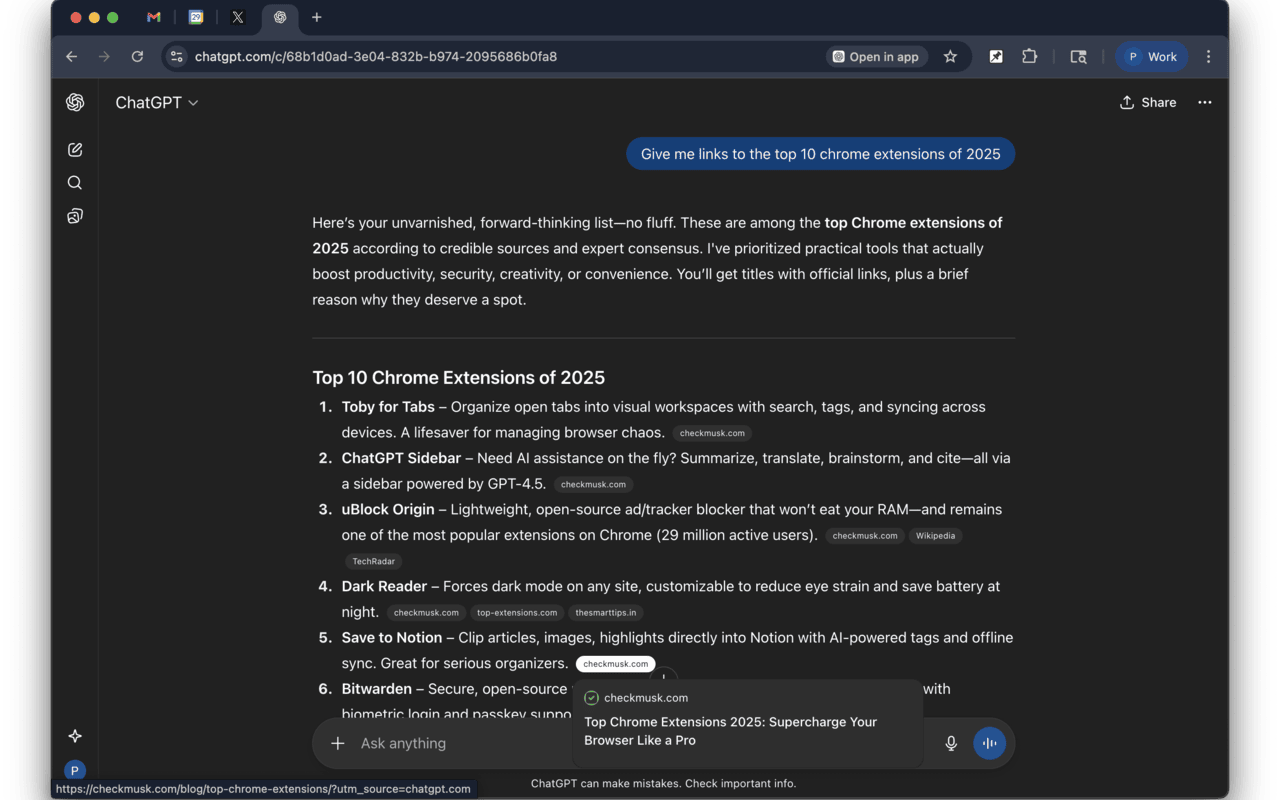The image size is (1280, 800).
Task: Click the sparkle icon in the sidebar
Action: [x=75, y=736]
